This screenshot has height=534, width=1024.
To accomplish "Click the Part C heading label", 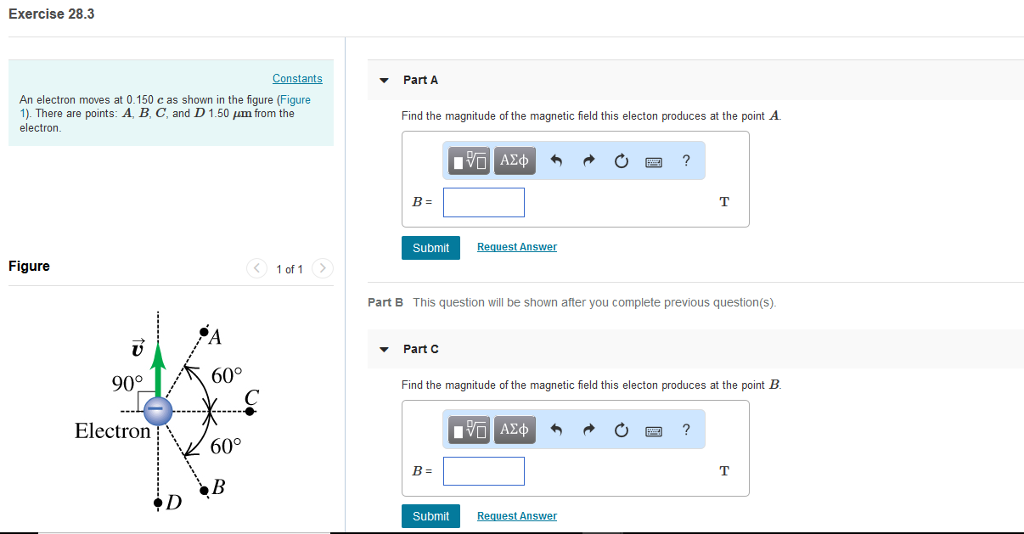I will (x=421, y=349).
